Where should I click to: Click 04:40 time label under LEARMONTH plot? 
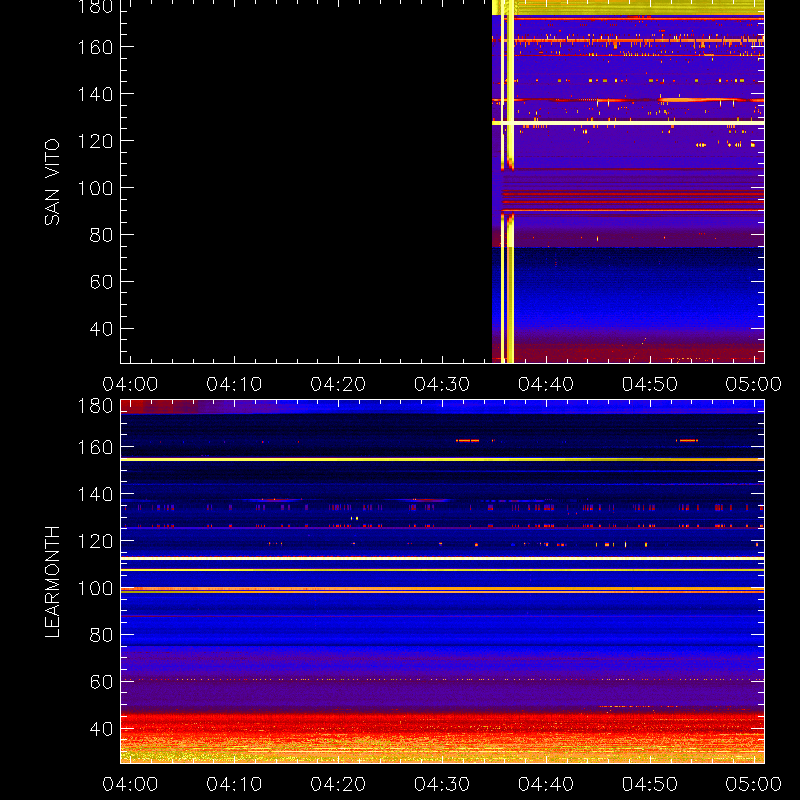pos(546,784)
